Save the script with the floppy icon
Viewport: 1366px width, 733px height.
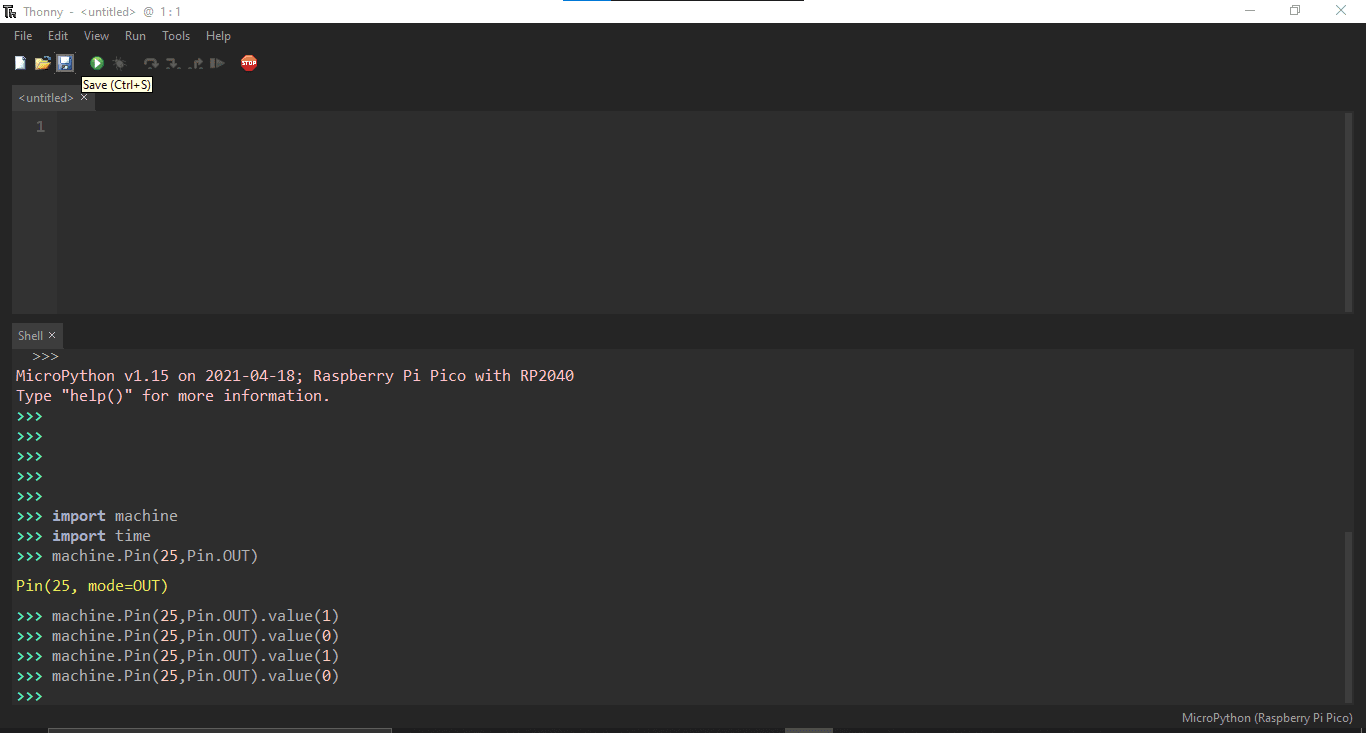[65, 63]
